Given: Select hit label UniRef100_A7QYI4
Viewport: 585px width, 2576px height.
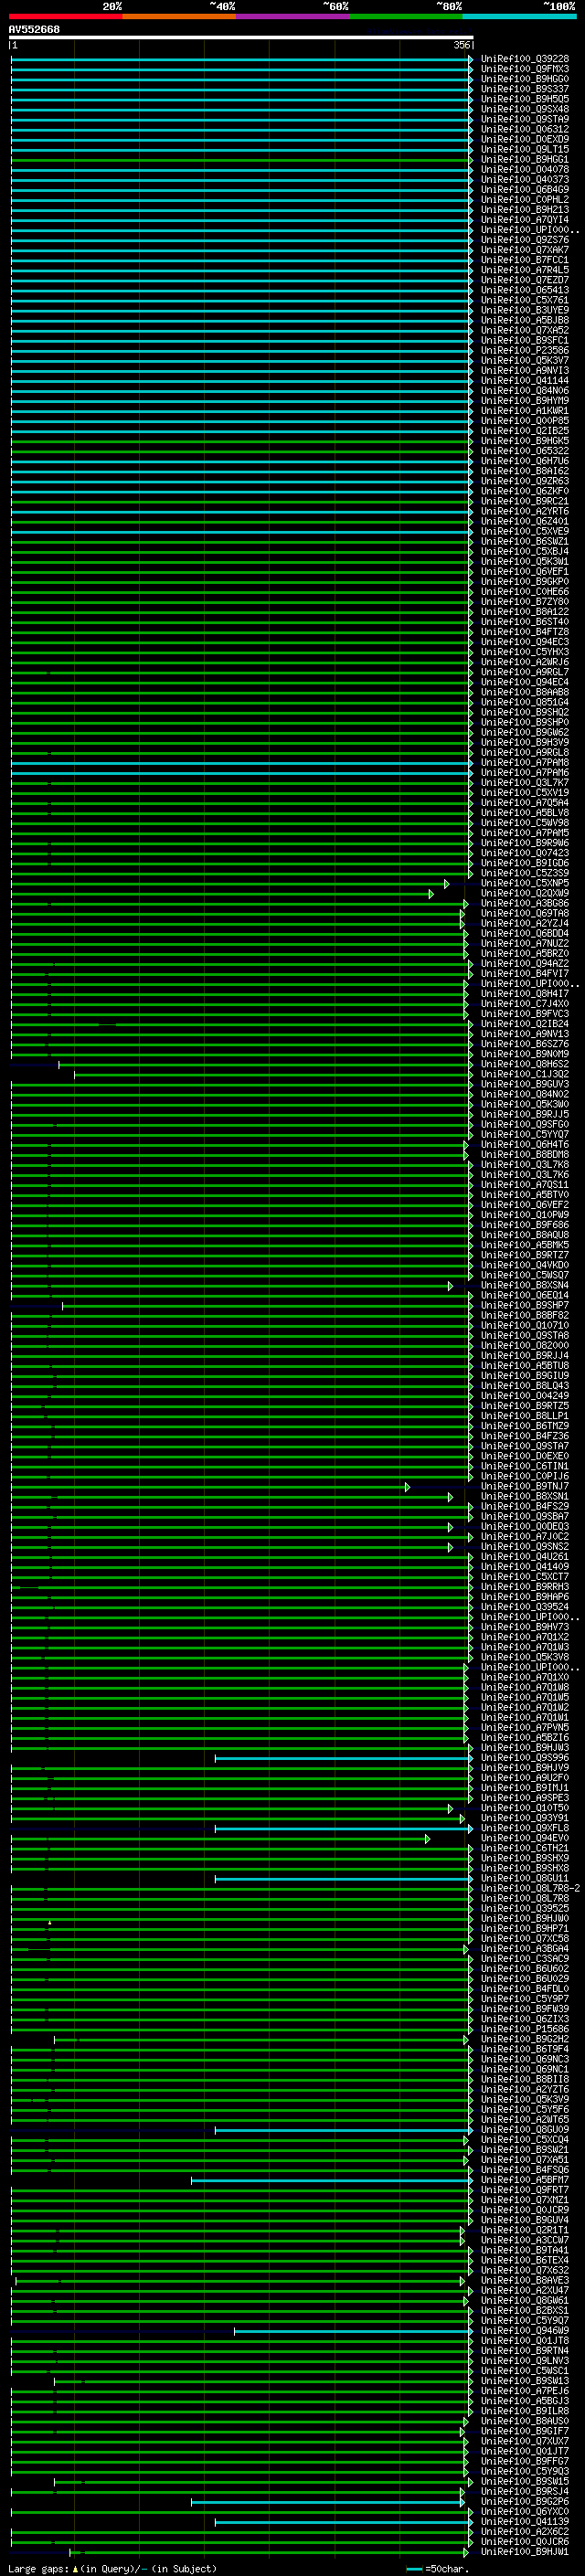Looking at the screenshot, I should pos(524,220).
